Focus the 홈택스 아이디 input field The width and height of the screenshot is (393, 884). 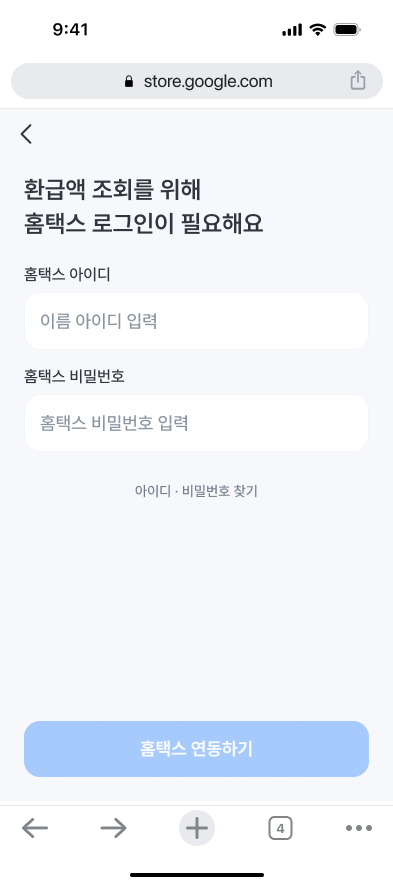(x=196, y=321)
